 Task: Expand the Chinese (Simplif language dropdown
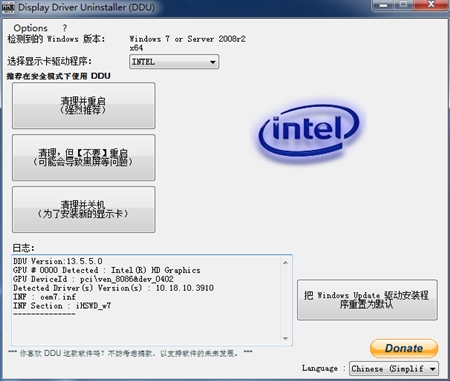click(394, 369)
